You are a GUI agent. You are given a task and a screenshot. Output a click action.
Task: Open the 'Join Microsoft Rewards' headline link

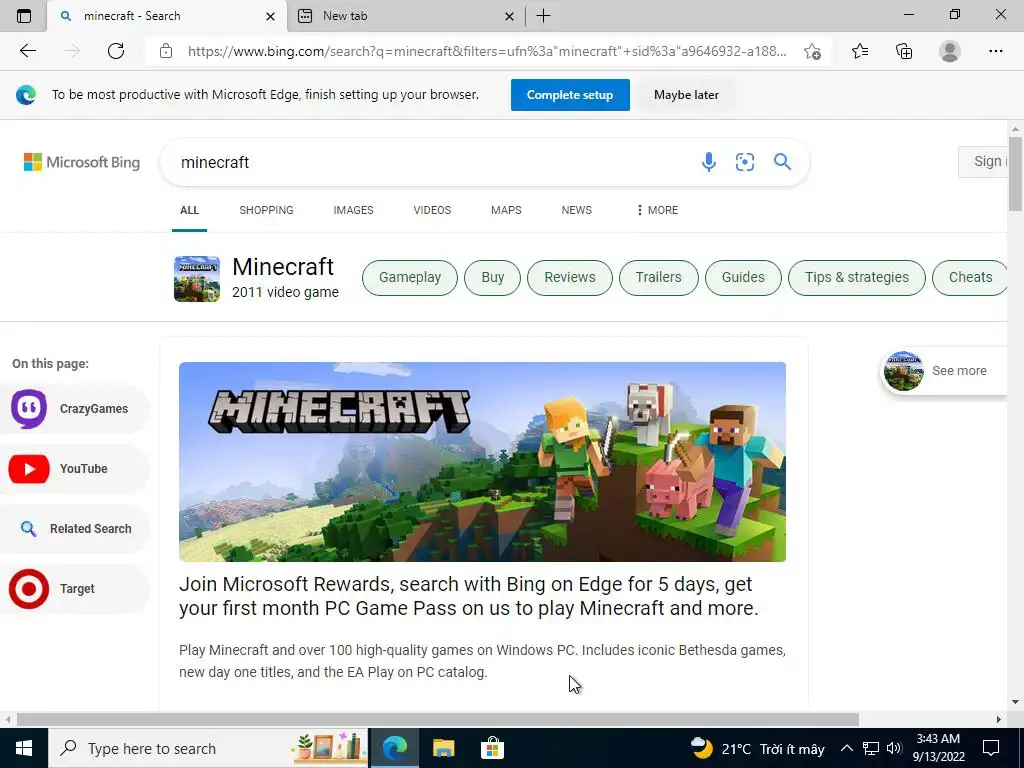[469, 596]
